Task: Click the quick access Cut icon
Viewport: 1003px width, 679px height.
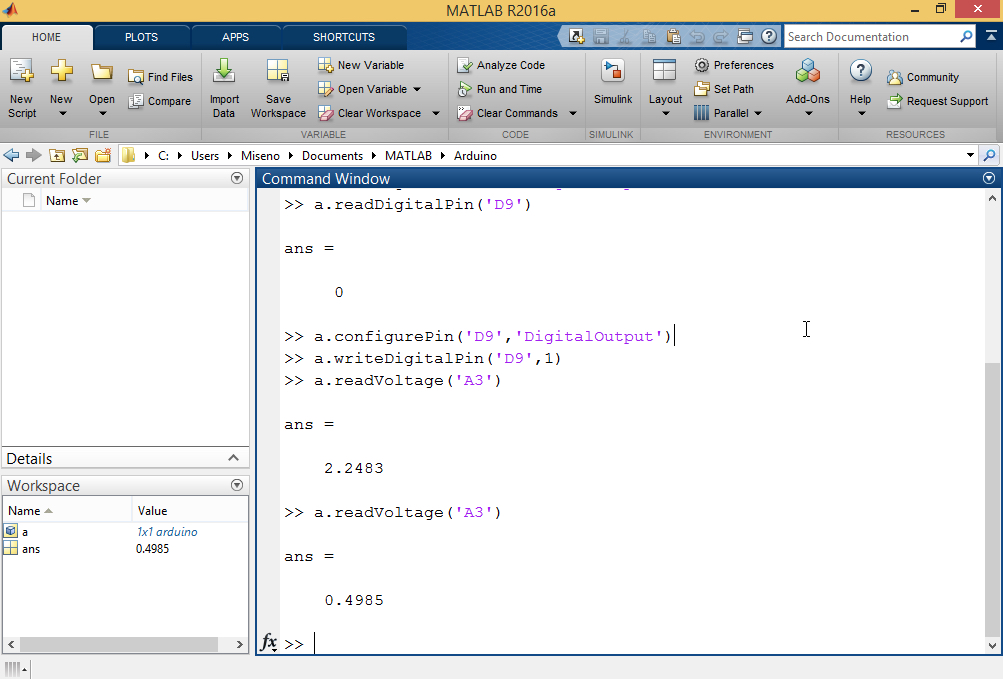Action: [x=625, y=36]
